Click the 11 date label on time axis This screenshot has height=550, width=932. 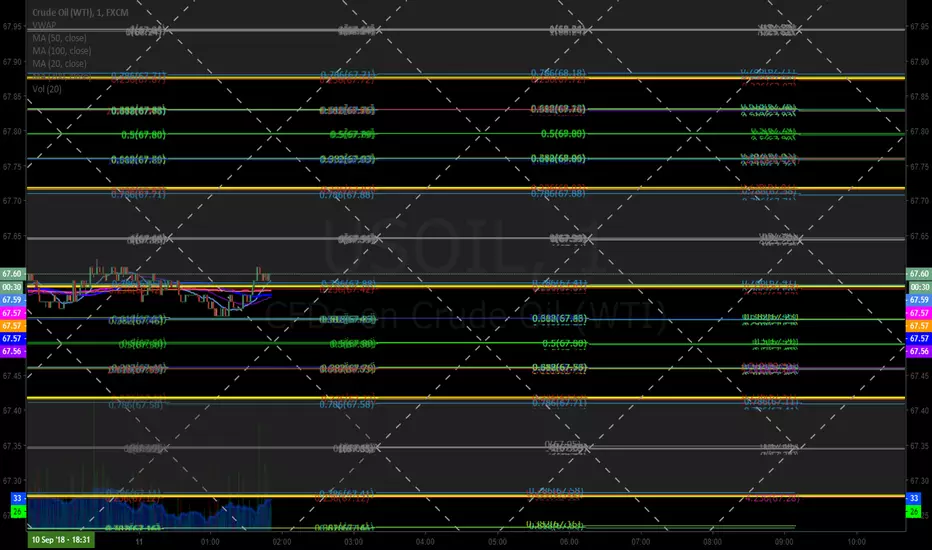tap(138, 542)
